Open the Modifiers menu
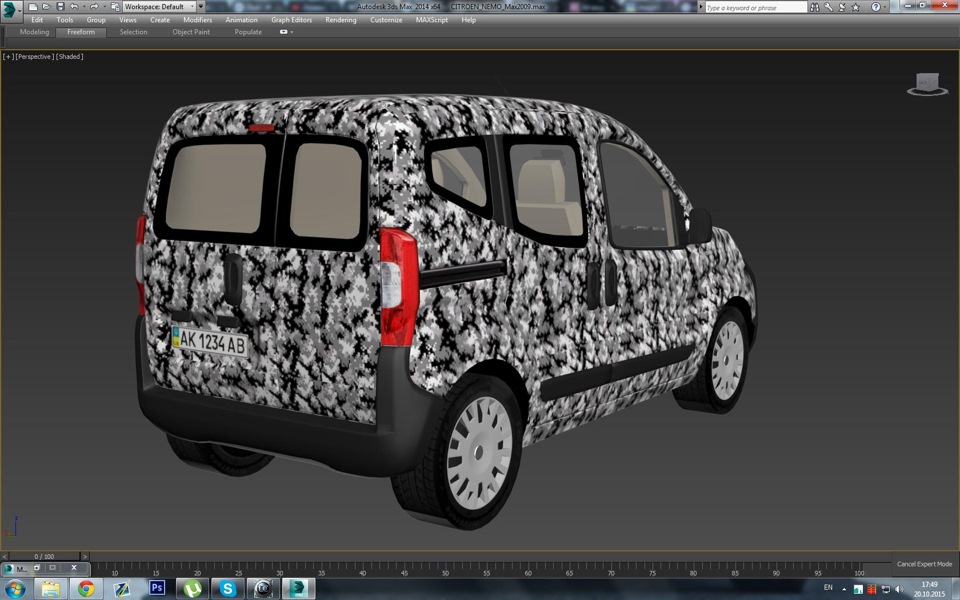The width and height of the screenshot is (960, 600). coord(197,20)
